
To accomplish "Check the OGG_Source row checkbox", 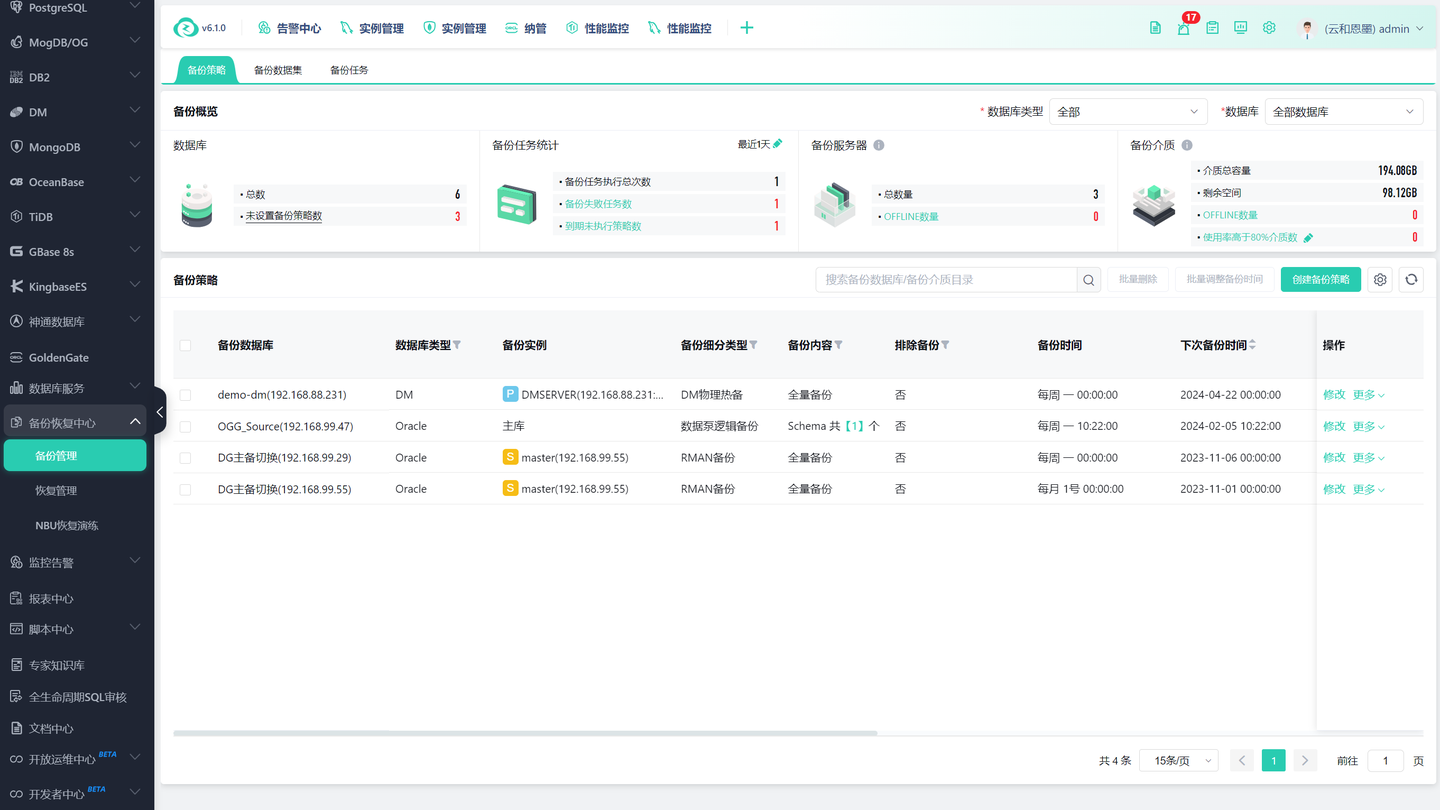I will pos(185,426).
